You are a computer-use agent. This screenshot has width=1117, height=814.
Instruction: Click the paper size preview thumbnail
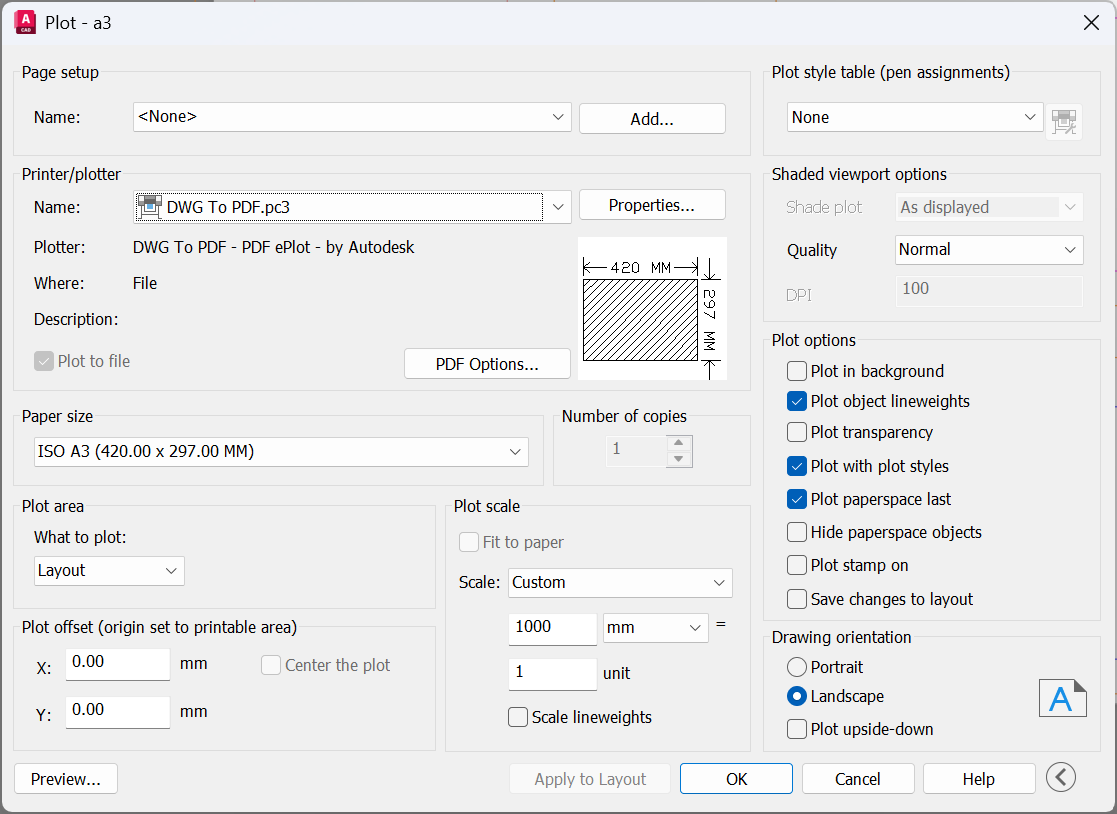click(651, 308)
